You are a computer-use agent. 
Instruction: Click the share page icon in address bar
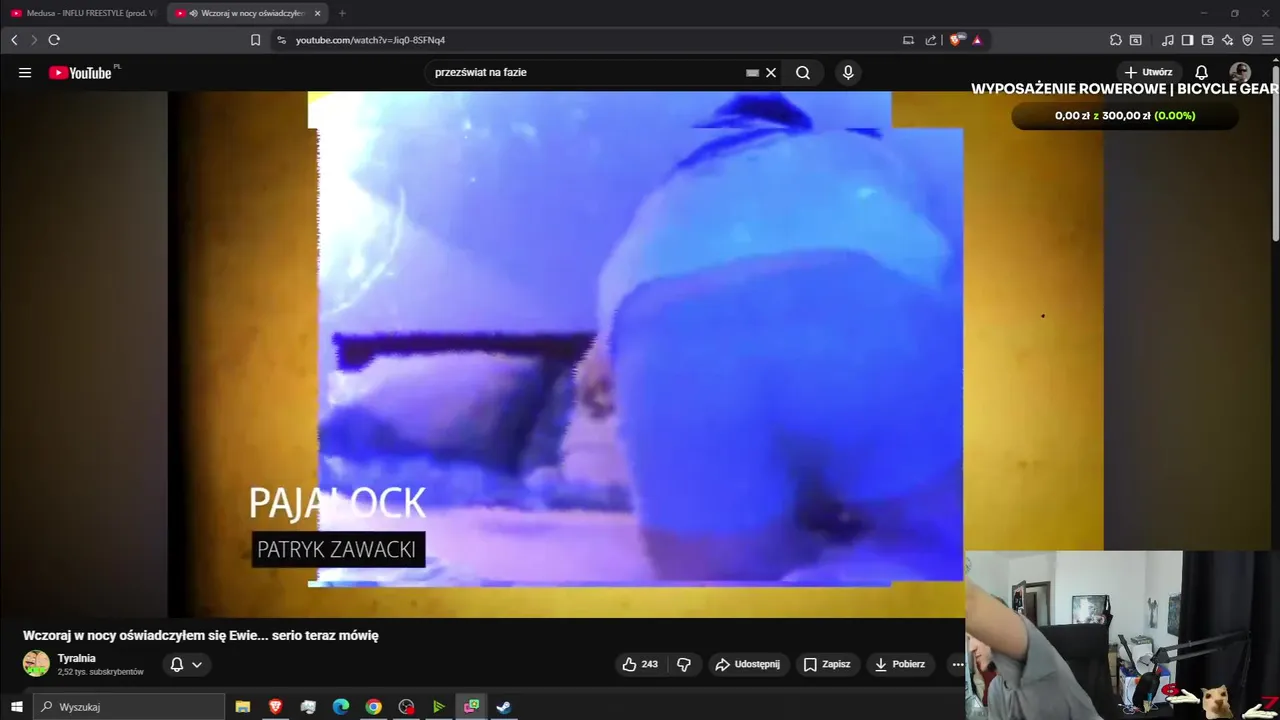(931, 40)
